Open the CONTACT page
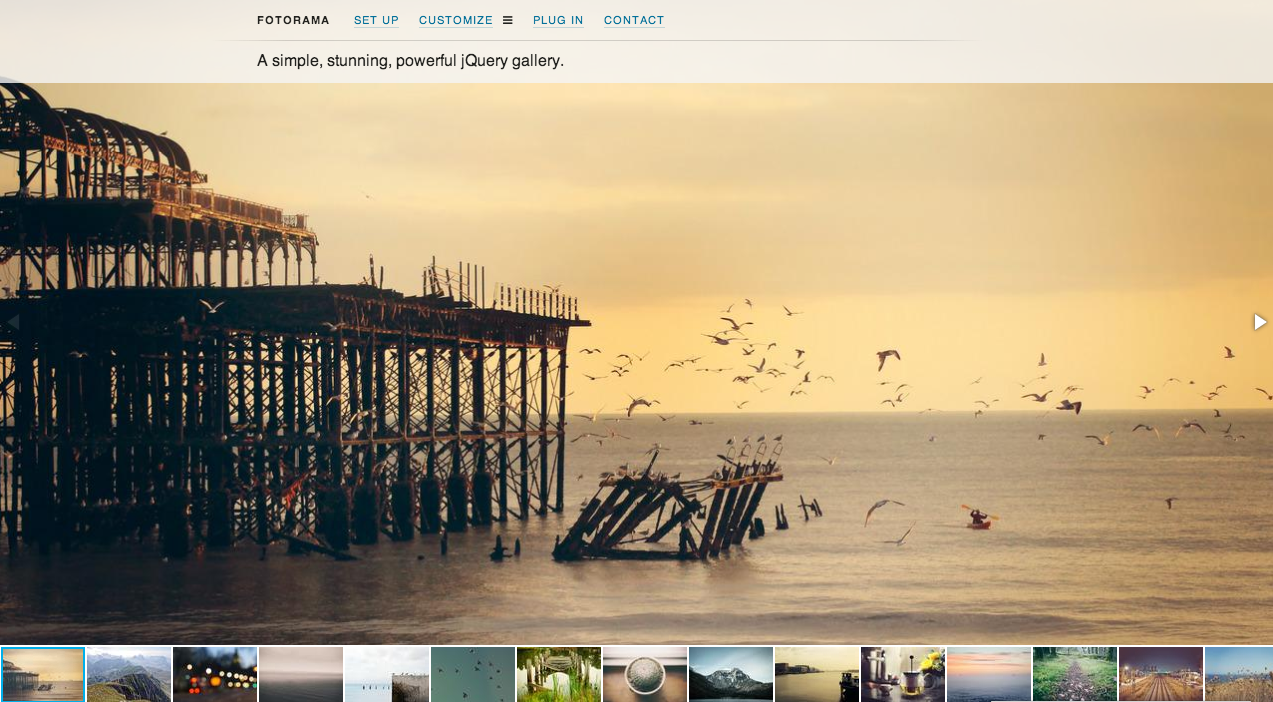Screen dimensions: 1273x702 633,19
